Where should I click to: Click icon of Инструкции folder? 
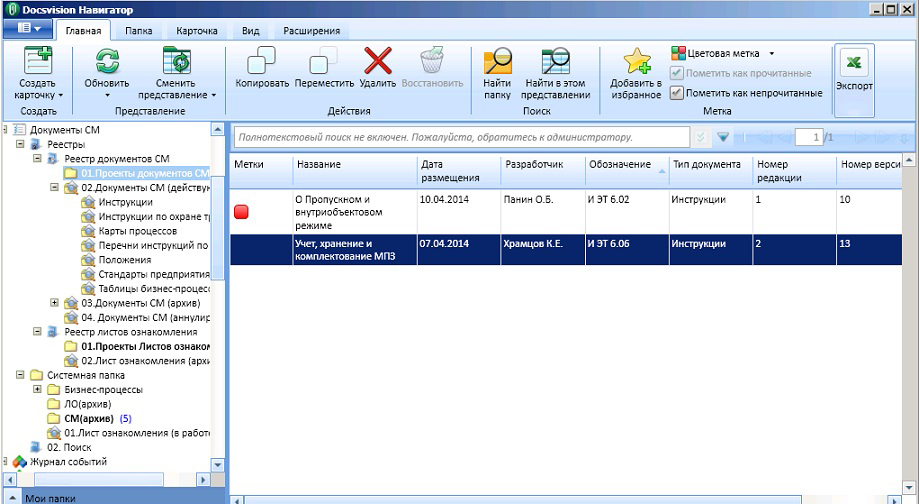pos(88,202)
